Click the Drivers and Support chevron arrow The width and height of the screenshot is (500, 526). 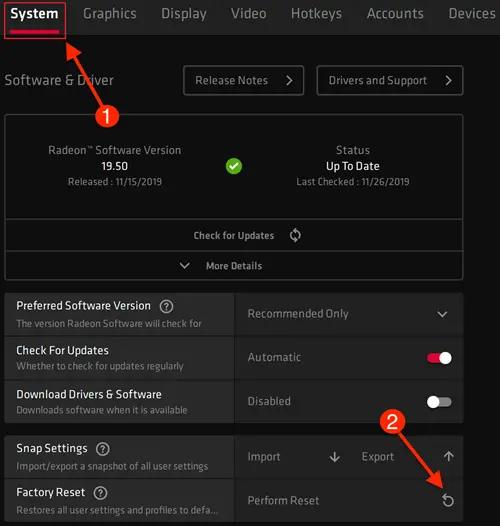pyautogui.click(x=448, y=81)
